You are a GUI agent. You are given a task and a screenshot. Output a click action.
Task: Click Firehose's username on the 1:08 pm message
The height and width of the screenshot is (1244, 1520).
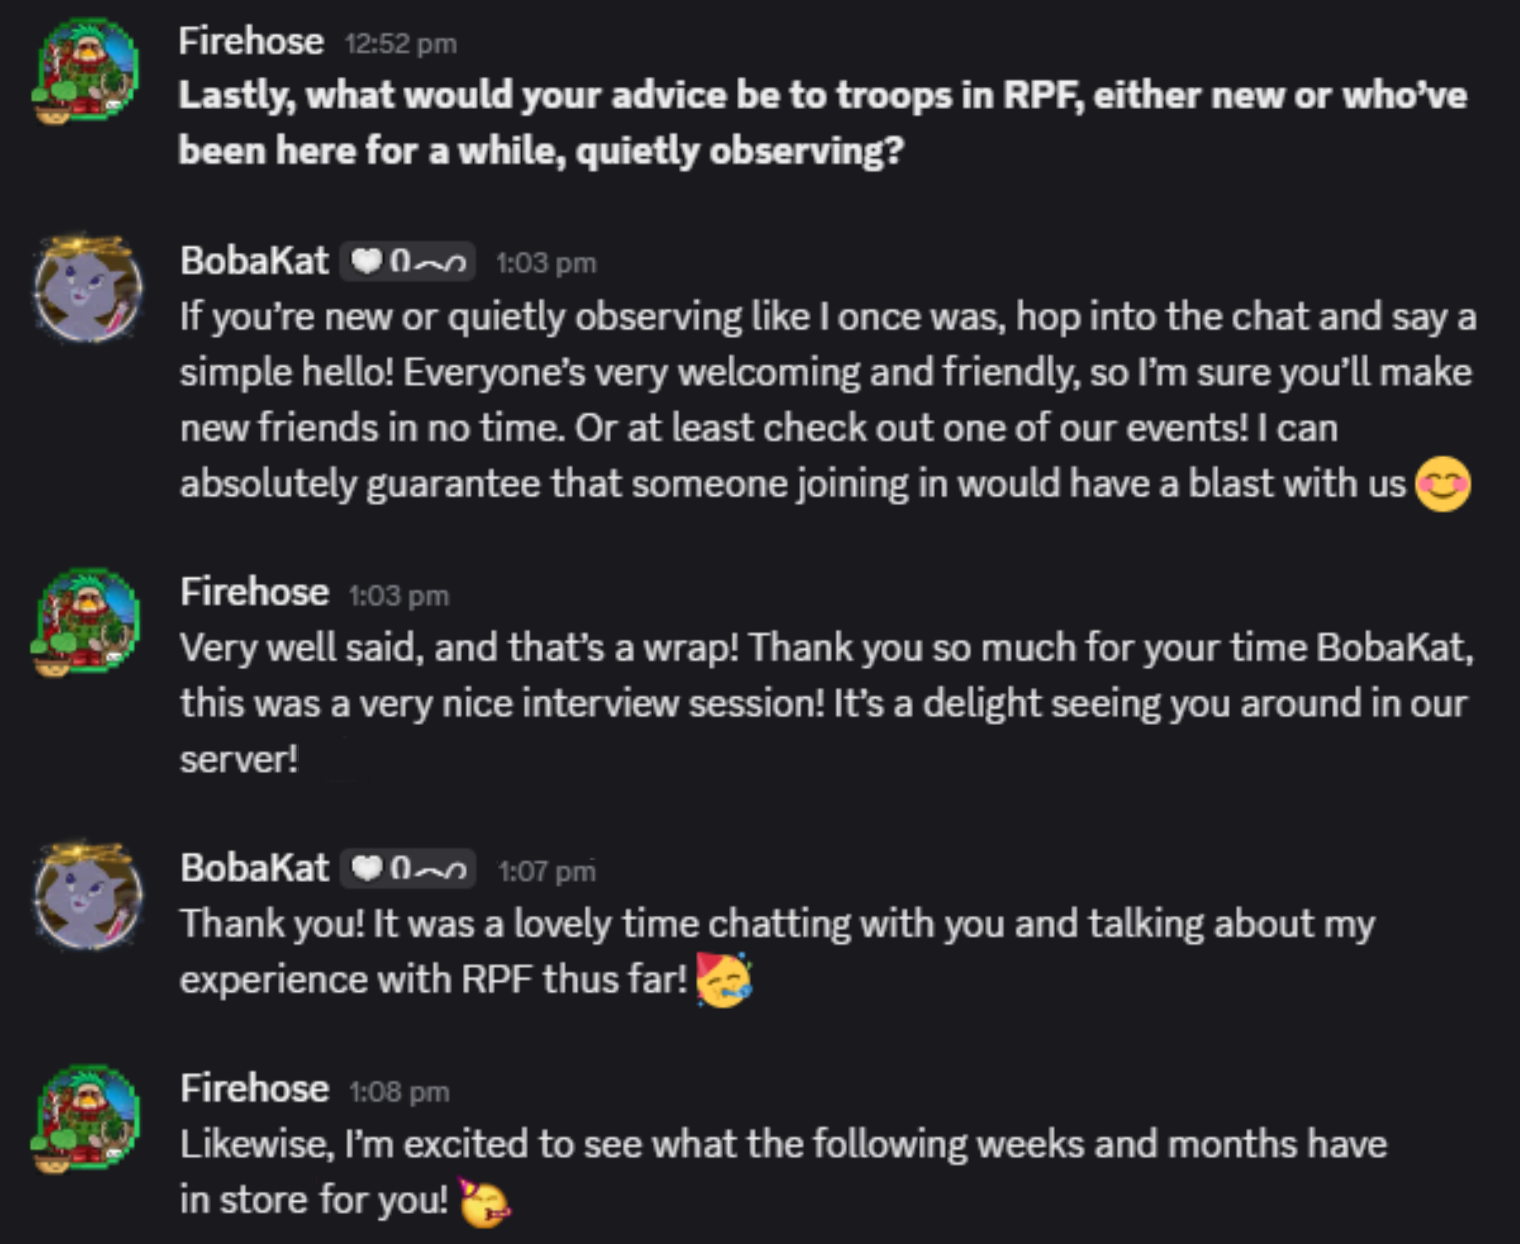point(254,1088)
